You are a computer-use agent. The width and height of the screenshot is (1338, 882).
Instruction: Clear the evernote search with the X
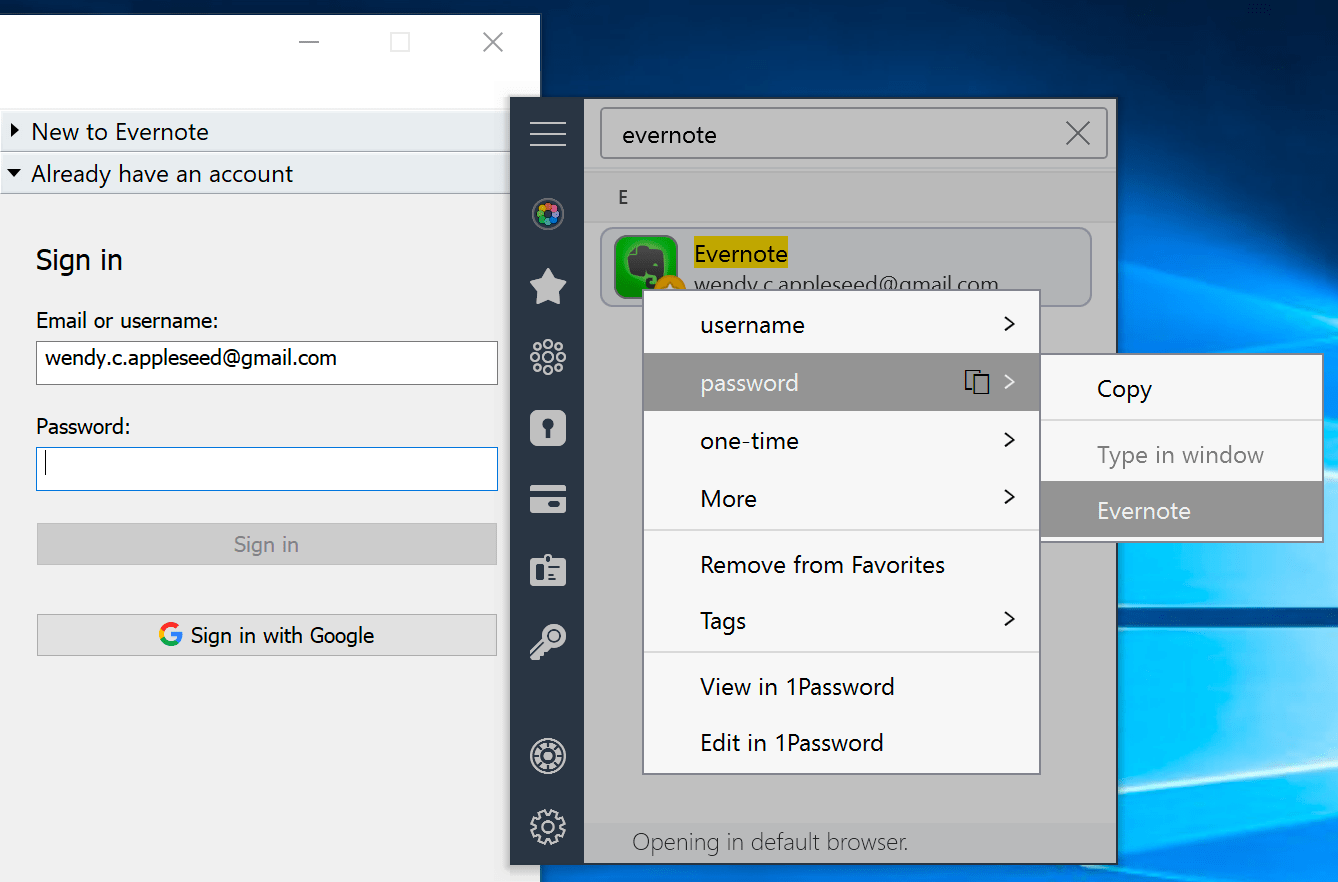[x=1077, y=132]
